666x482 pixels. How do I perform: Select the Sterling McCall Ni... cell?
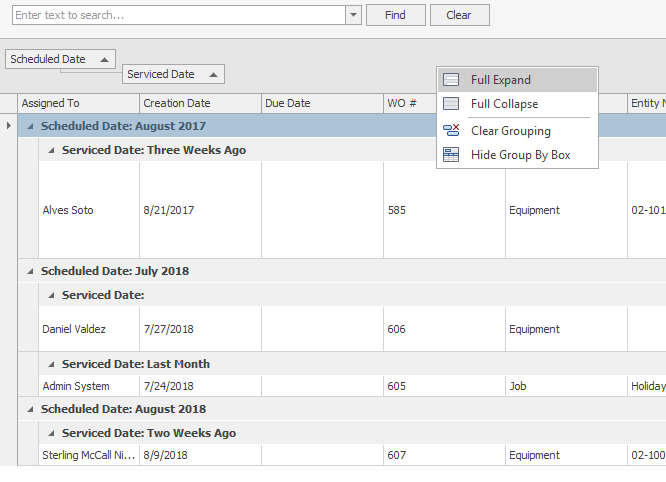pyautogui.click(x=89, y=455)
